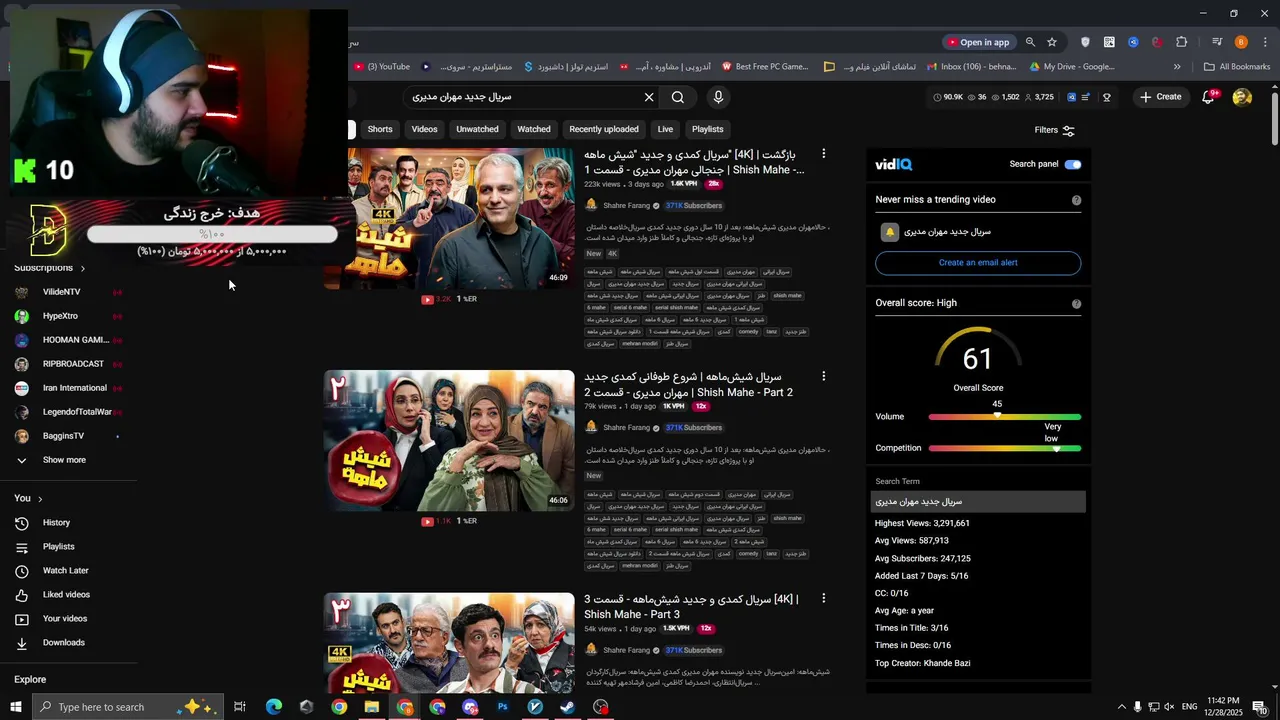Viewport: 1280px width, 720px height.
Task: Click the shield extension icon in toolbar
Action: click(1086, 42)
